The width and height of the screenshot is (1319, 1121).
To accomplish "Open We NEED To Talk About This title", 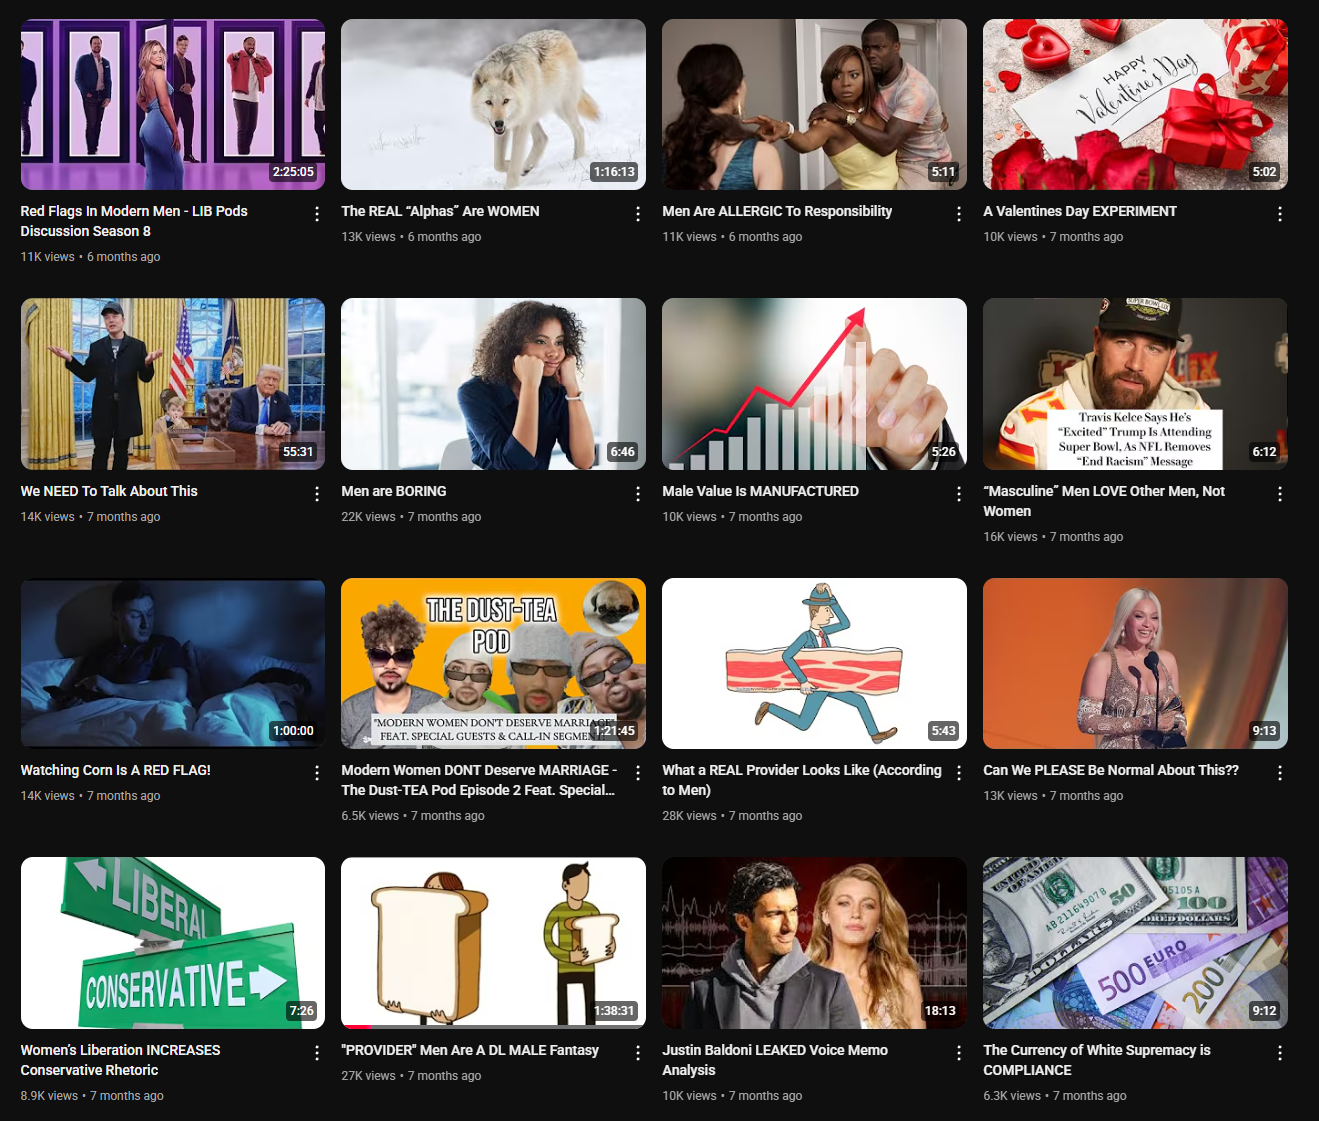I will point(109,491).
